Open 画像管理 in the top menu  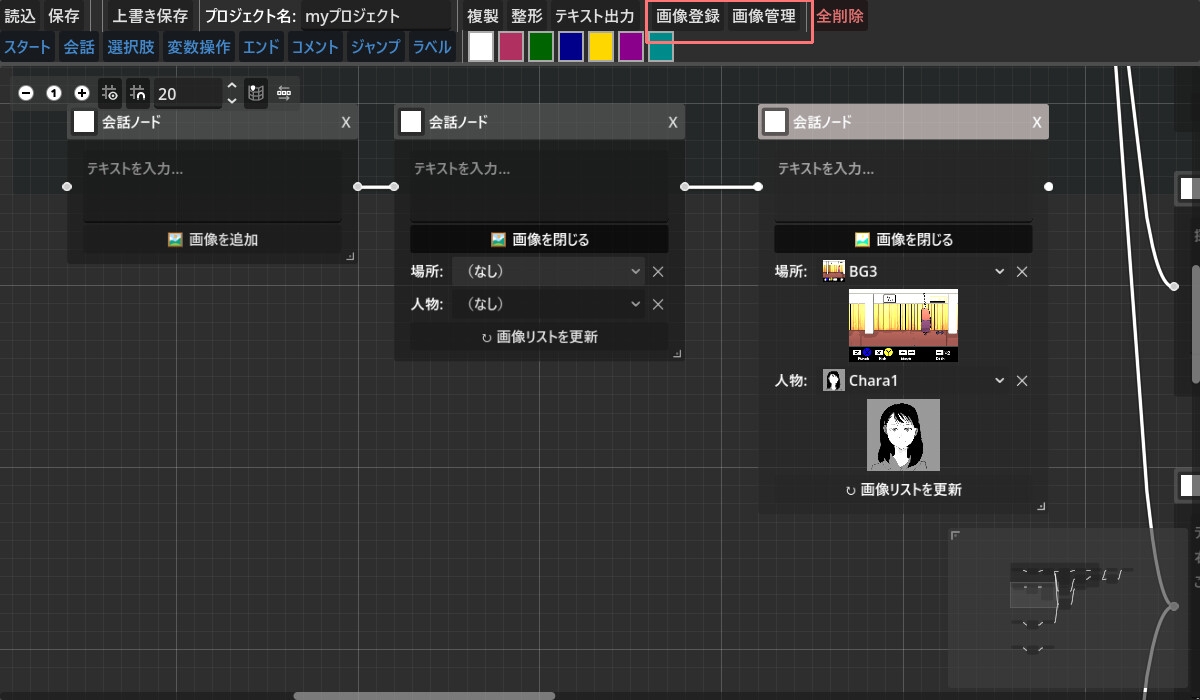coord(764,17)
